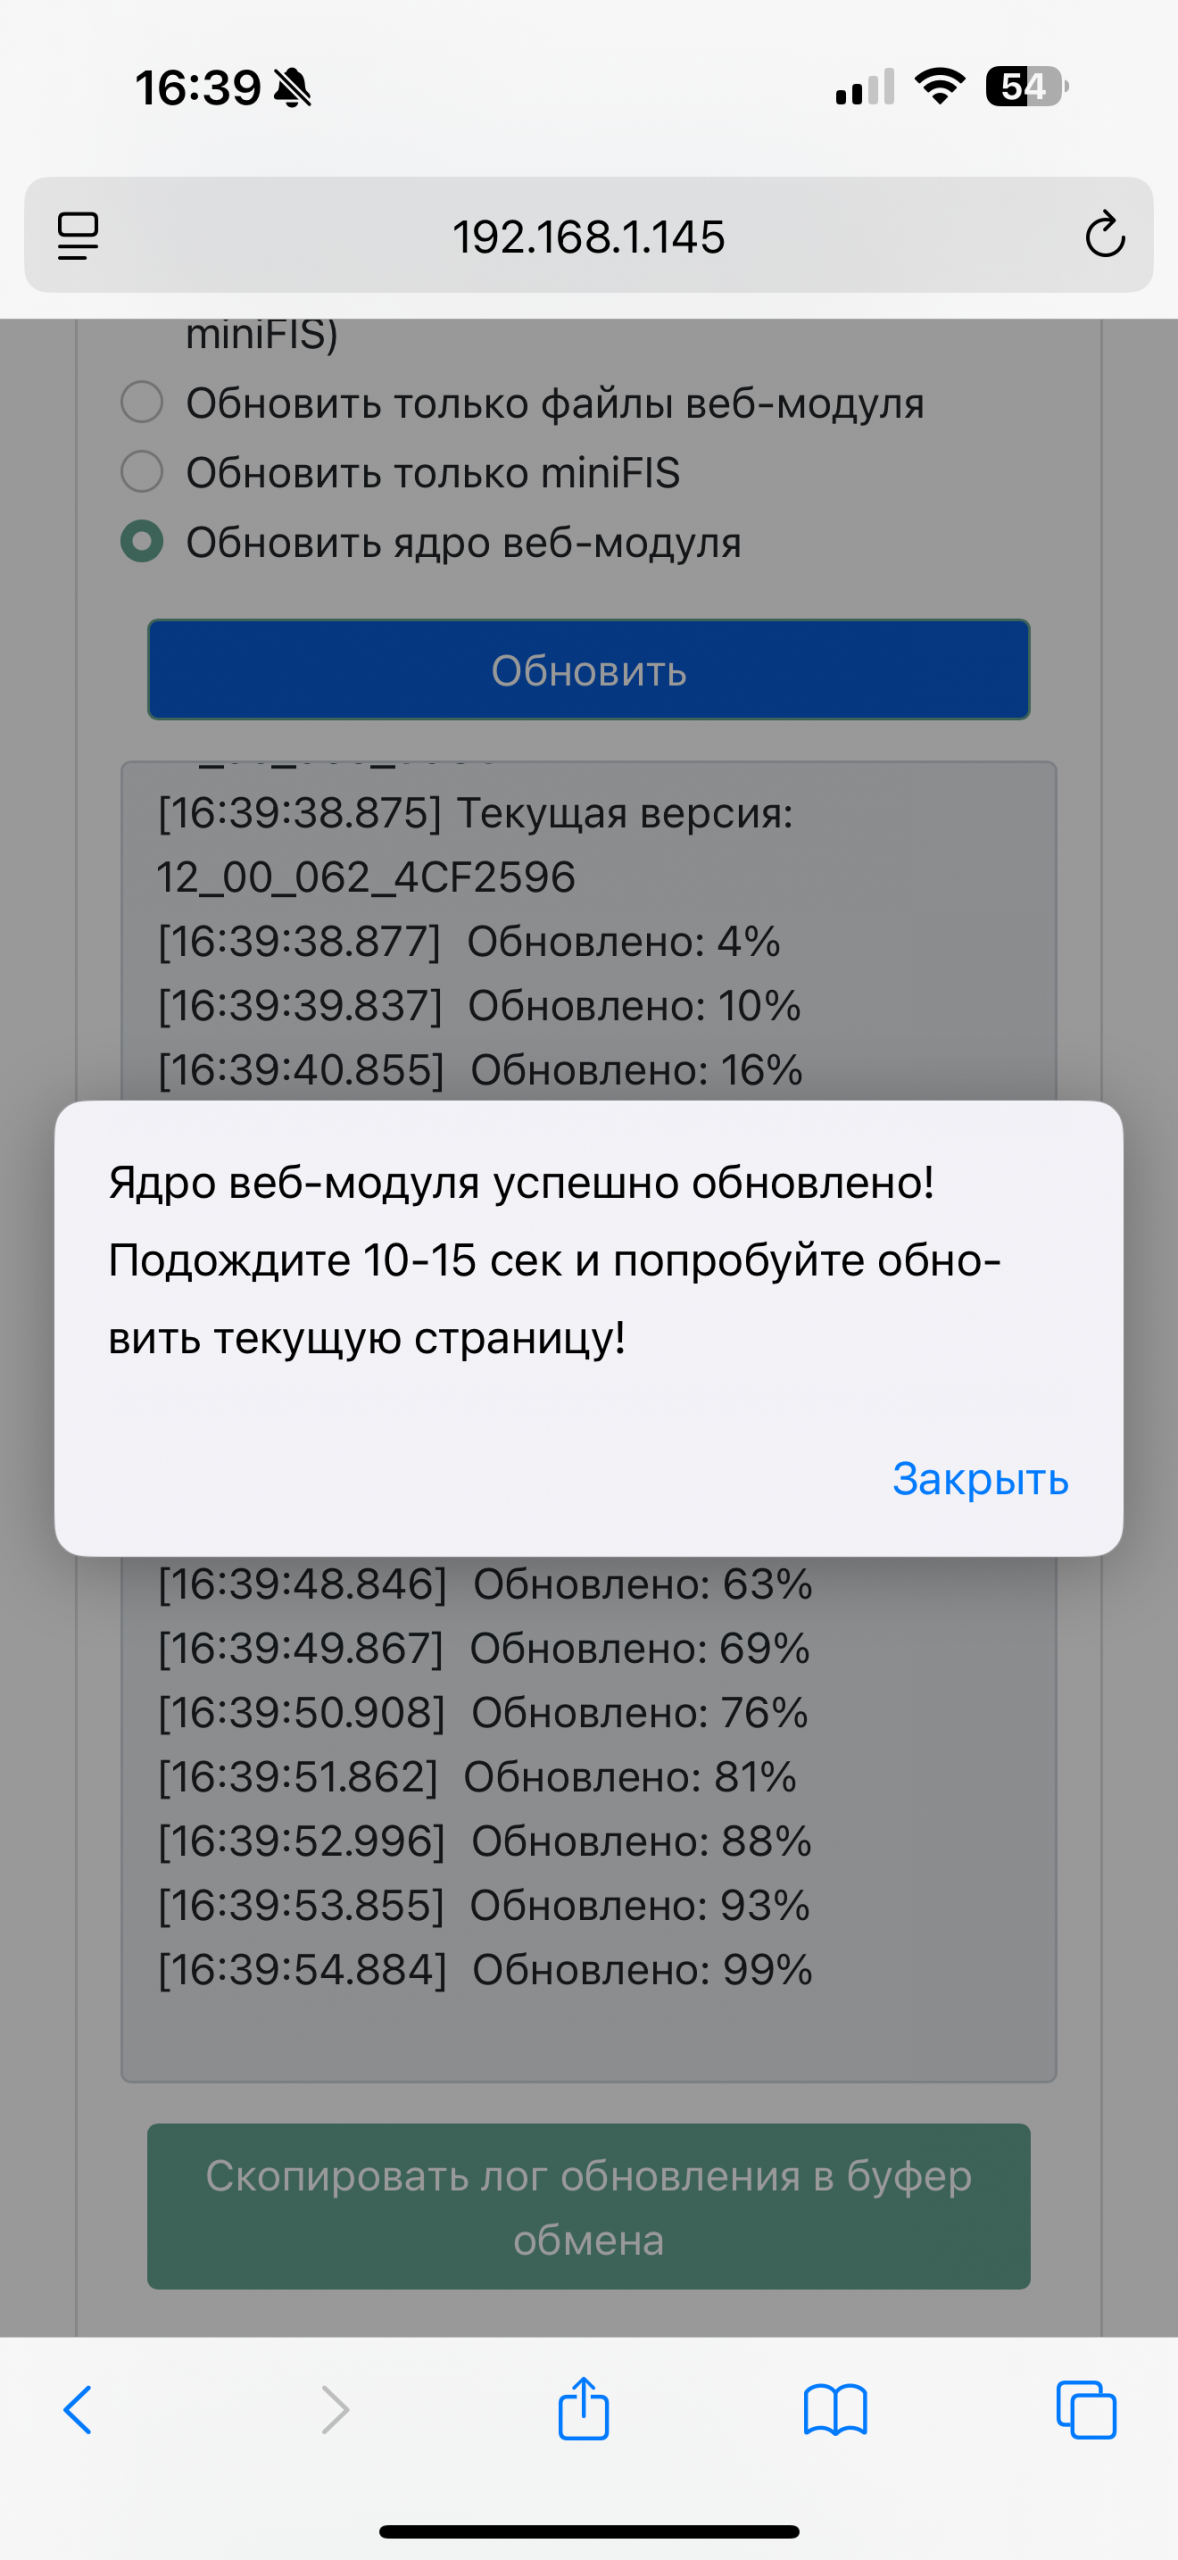The image size is (1178, 2560).
Task: Tap the Safari forward arrow
Action: point(335,2410)
